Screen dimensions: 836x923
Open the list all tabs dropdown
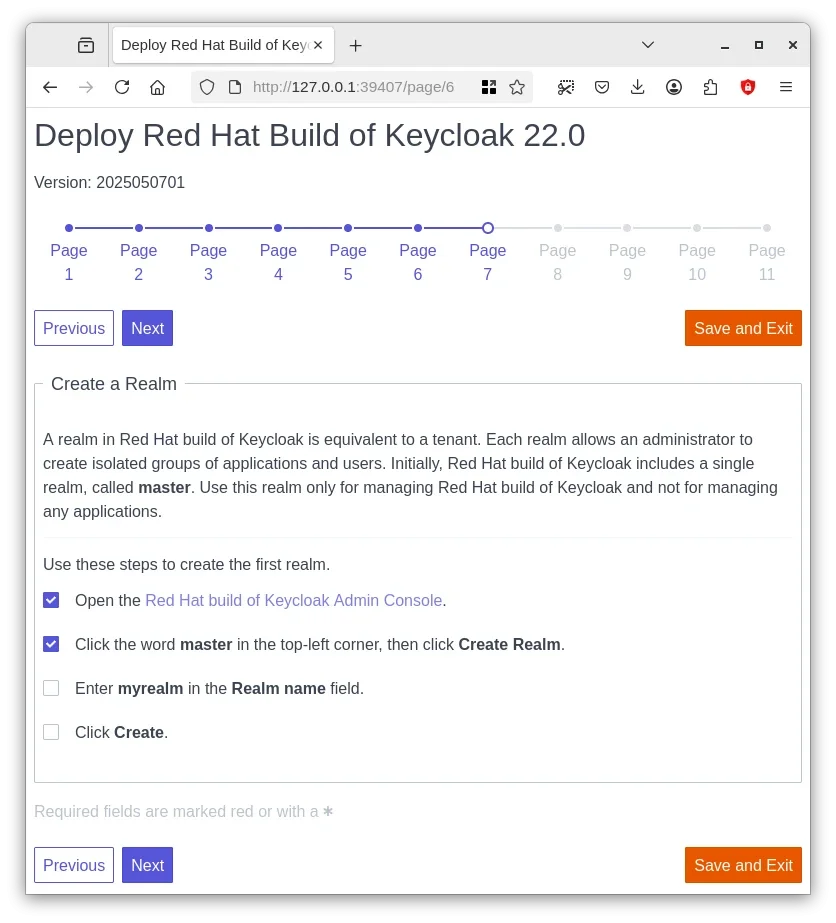[648, 45]
